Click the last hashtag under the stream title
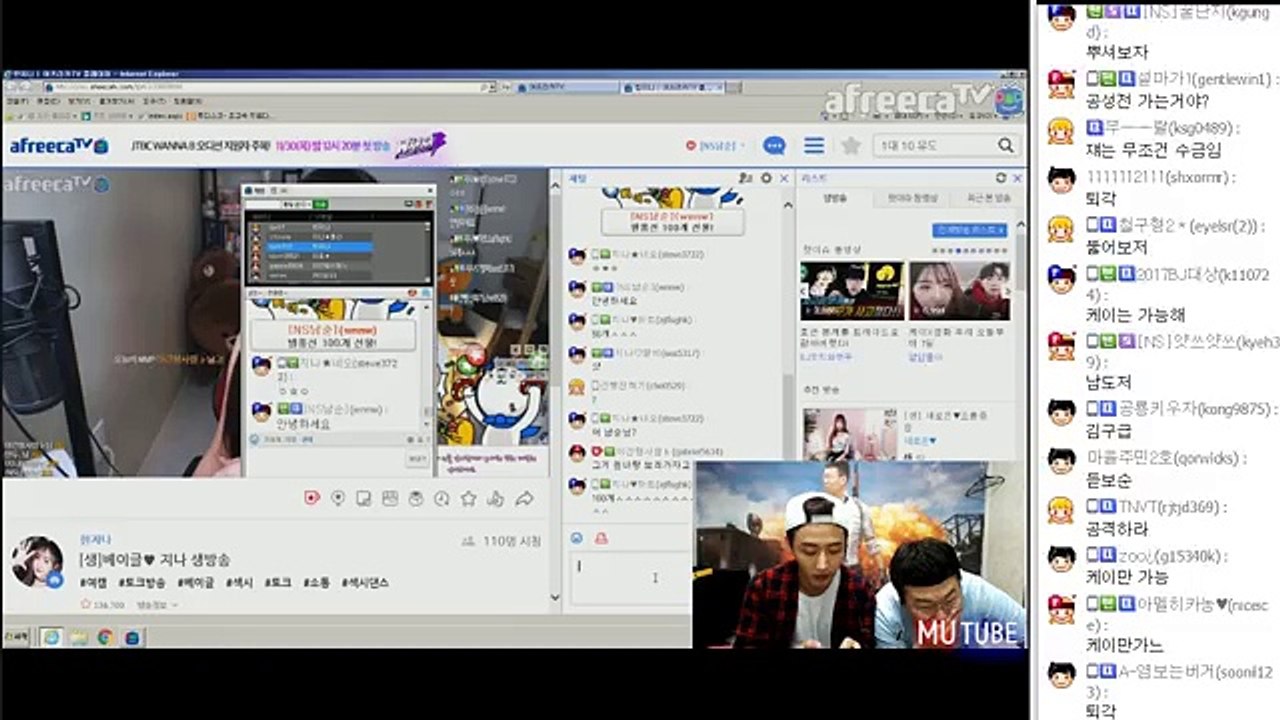Viewport: 1280px width, 720px height. [365, 582]
